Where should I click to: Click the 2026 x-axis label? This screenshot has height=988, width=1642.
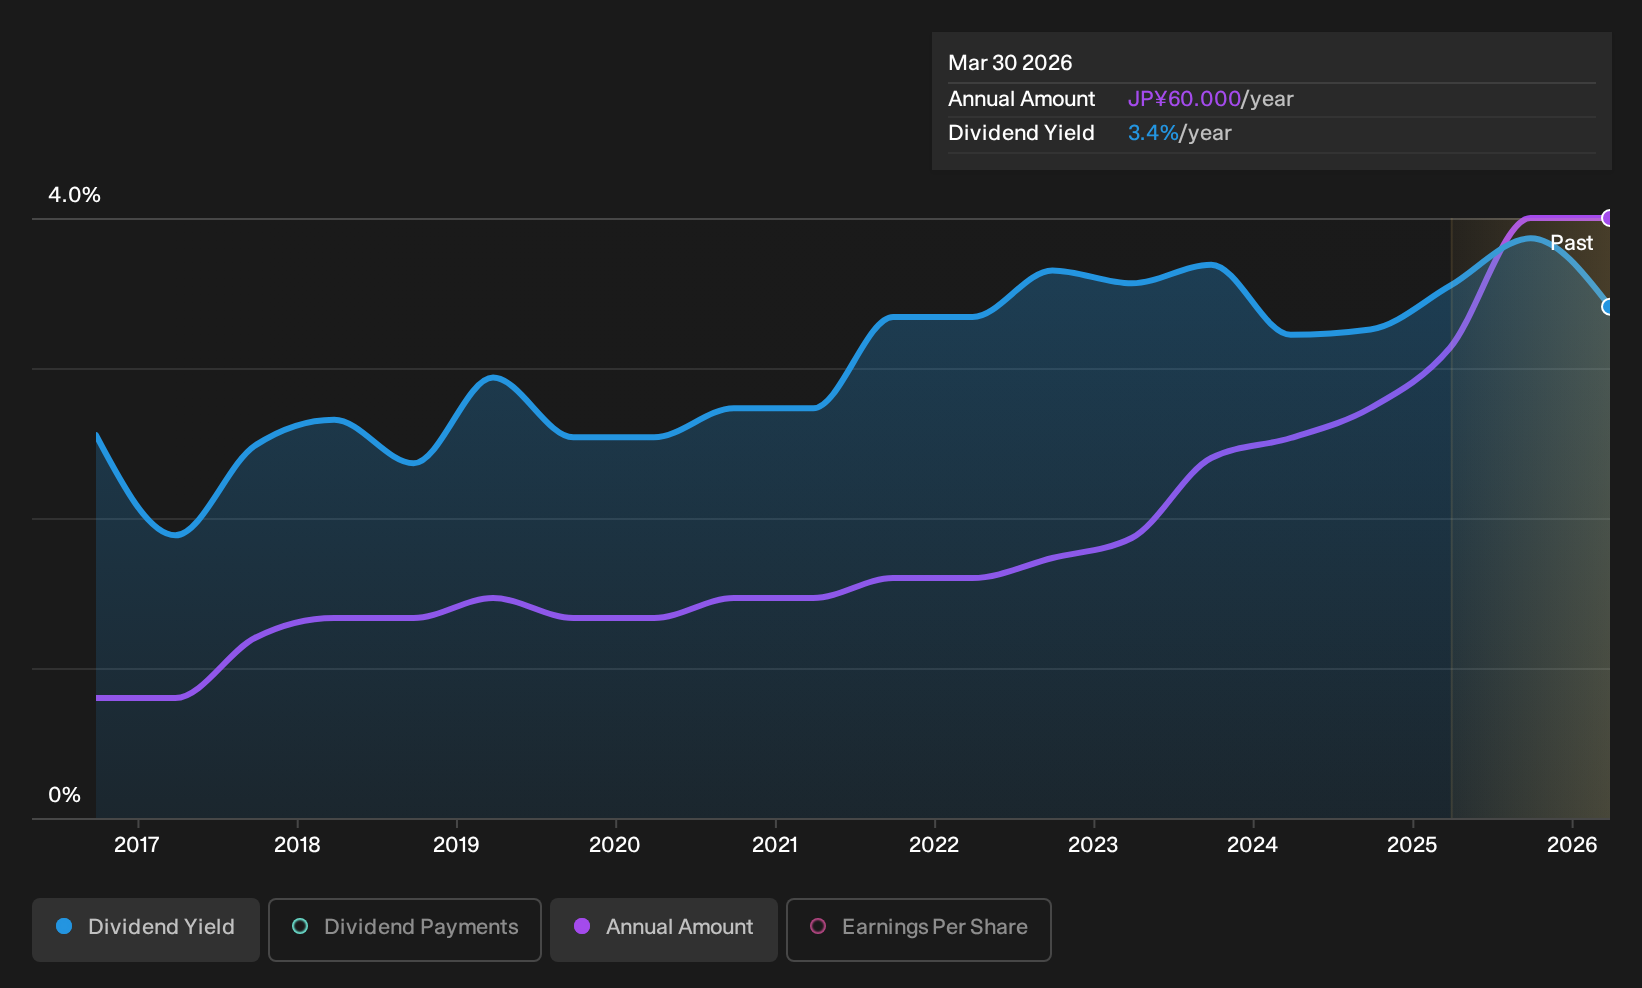tap(1572, 845)
